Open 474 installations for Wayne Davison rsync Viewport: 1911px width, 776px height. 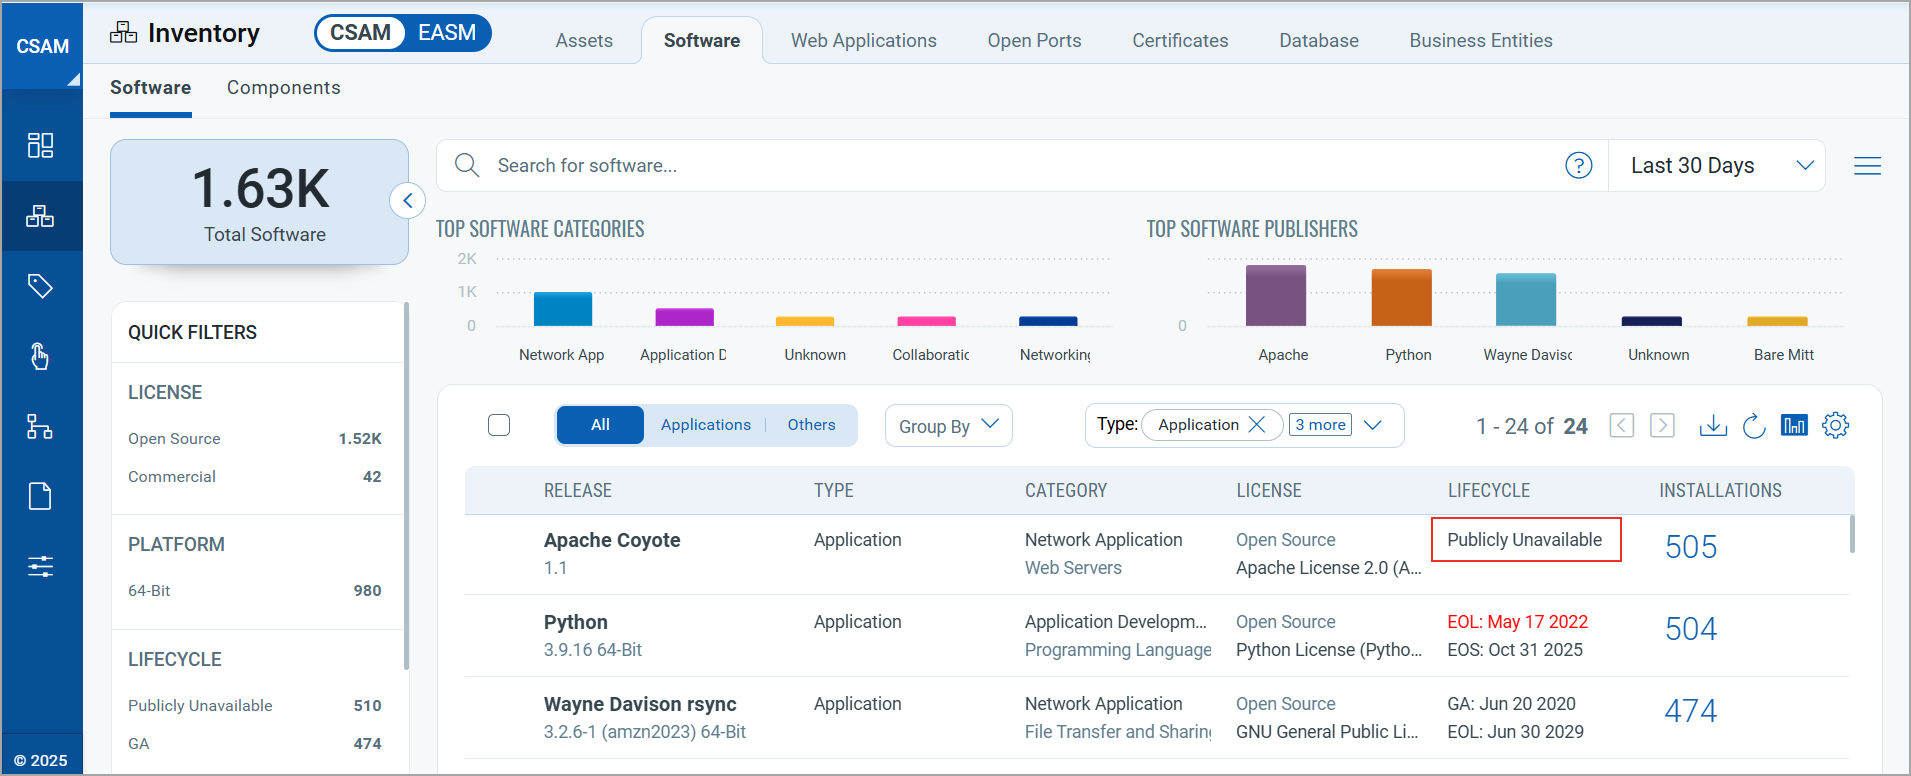coord(1690,711)
